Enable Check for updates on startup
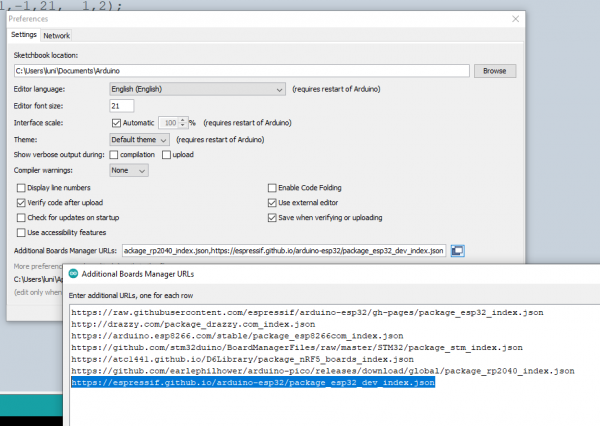This screenshot has width=600, height=426. (x=22, y=217)
